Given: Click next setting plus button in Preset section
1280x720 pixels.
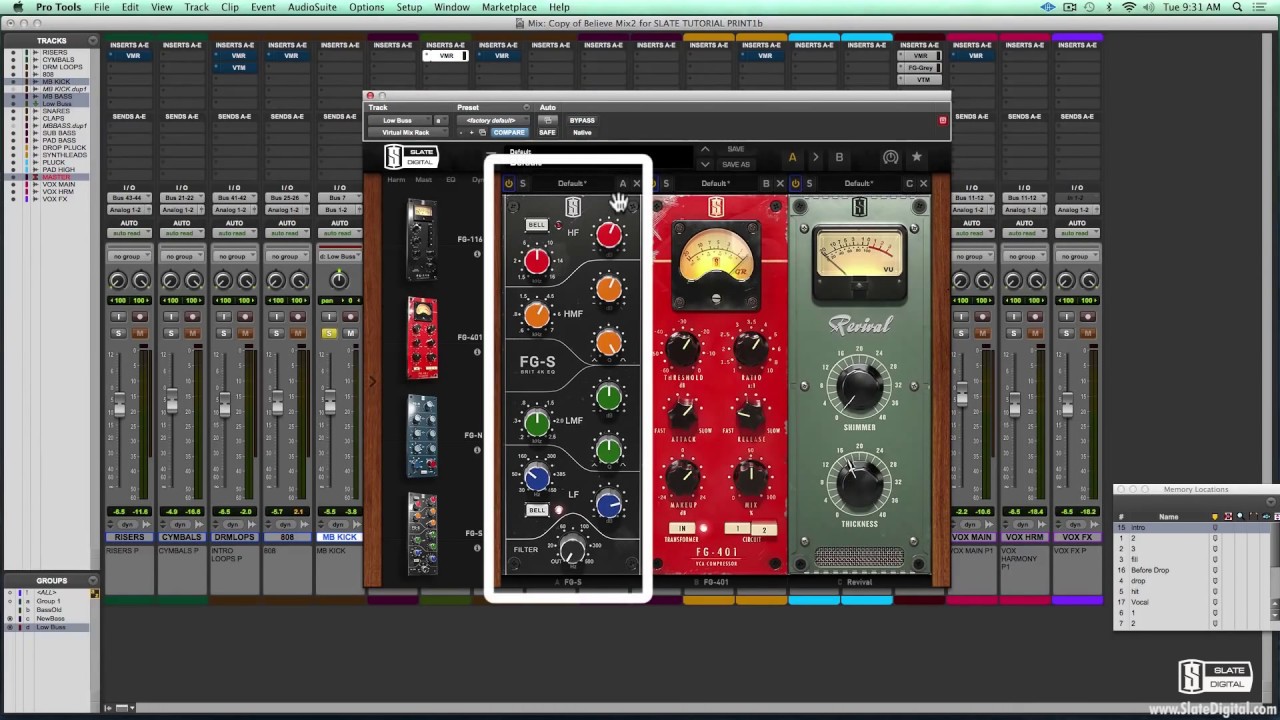Looking at the screenshot, I should click(471, 132).
